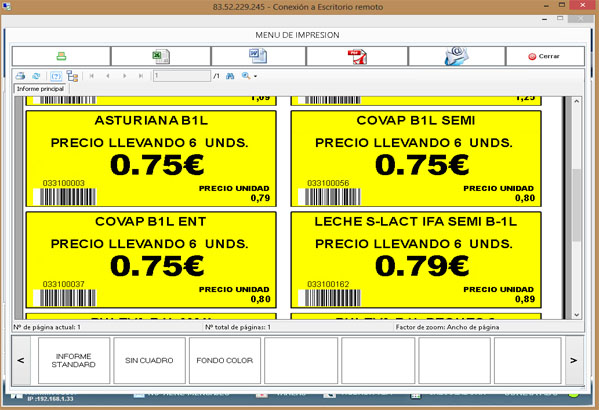The image size is (599, 410).
Task: Click barcode number 033100037
Action: pyautogui.click(x=63, y=284)
